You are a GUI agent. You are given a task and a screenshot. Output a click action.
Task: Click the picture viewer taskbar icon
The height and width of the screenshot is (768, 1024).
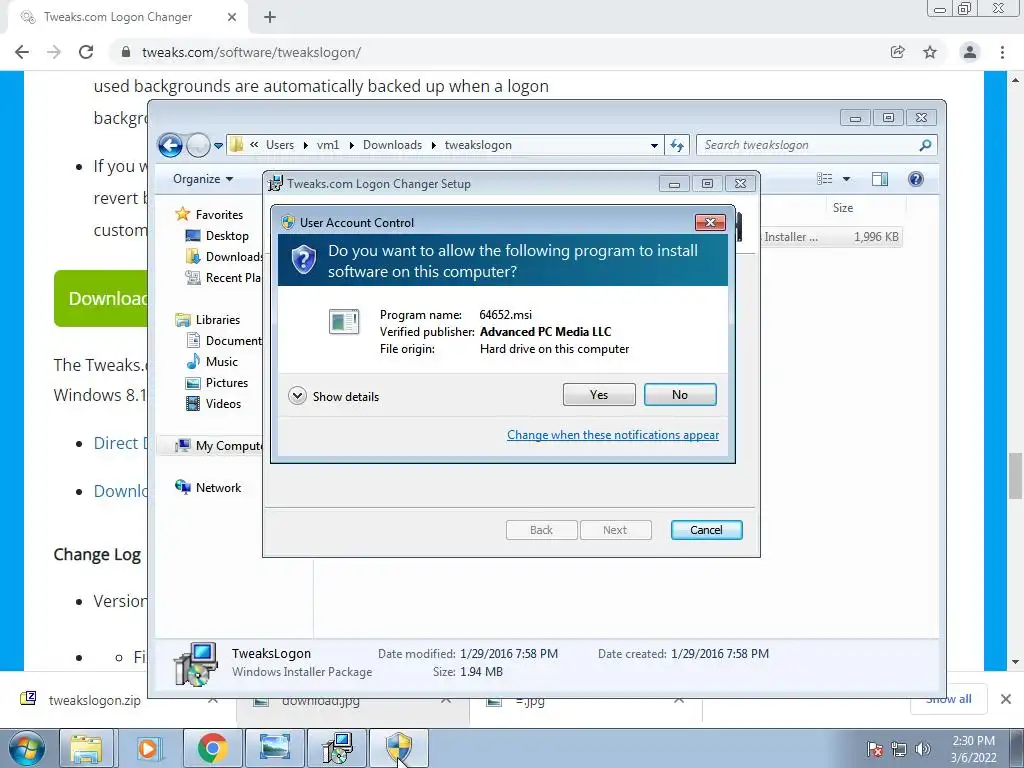pyautogui.click(x=275, y=748)
